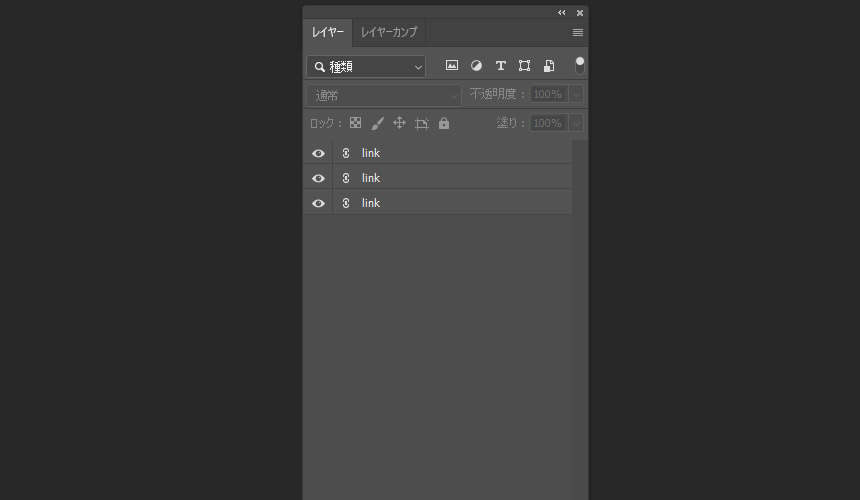Click the lock position move icon
Screen dimensions: 860x500
click(x=399, y=123)
